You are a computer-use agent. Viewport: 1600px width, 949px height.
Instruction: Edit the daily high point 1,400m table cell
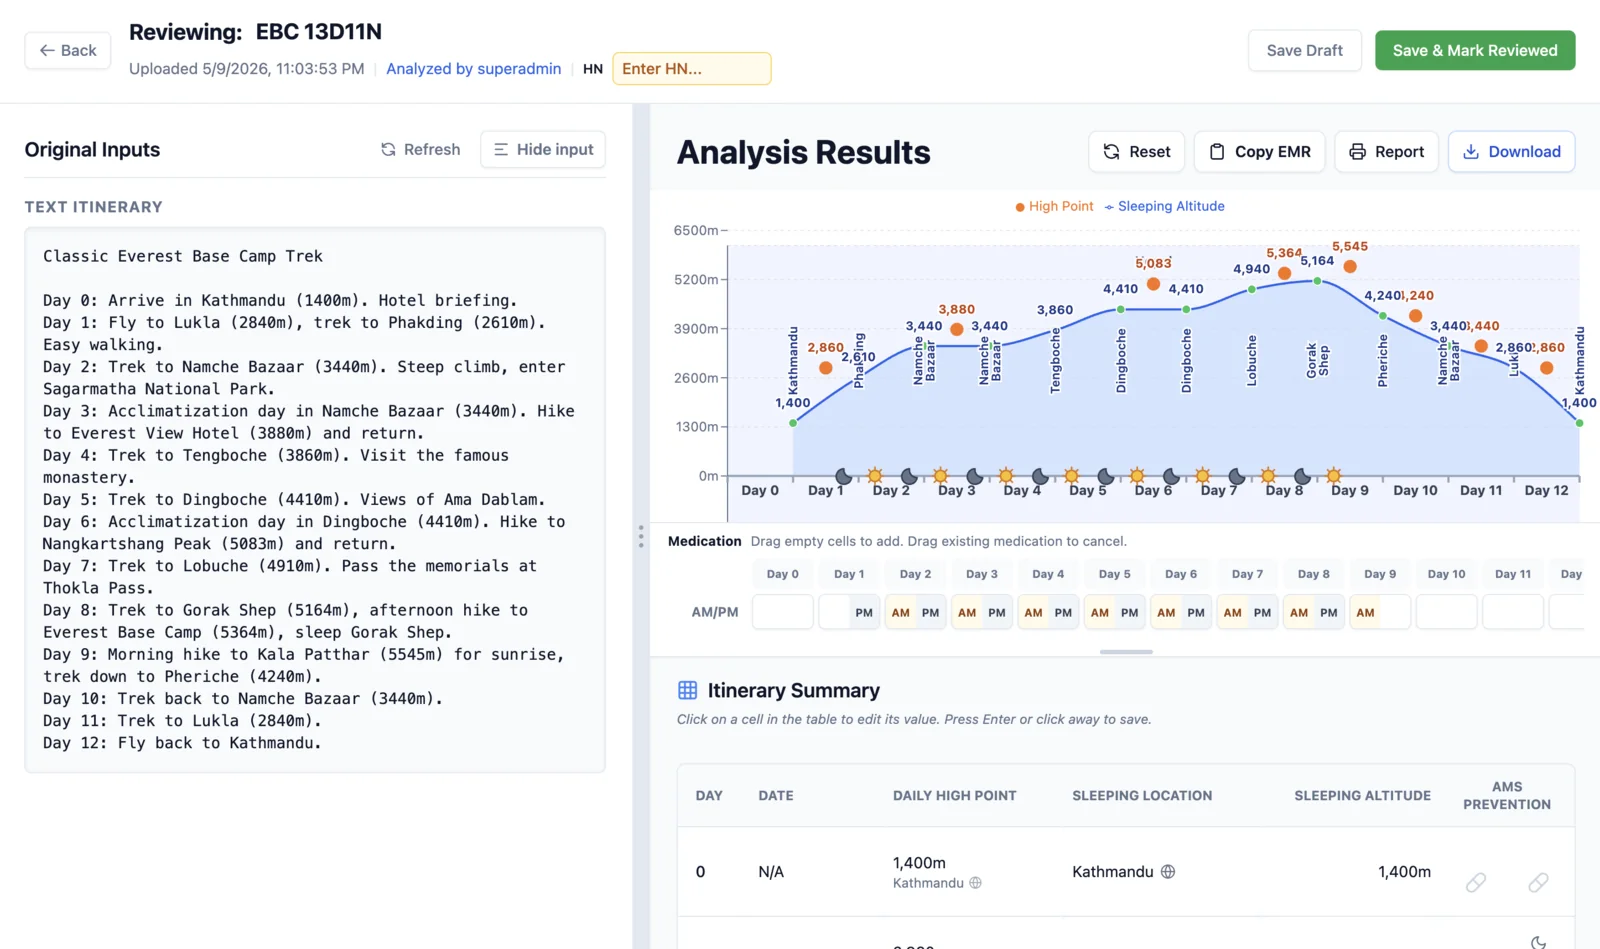pyautogui.click(x=919, y=863)
